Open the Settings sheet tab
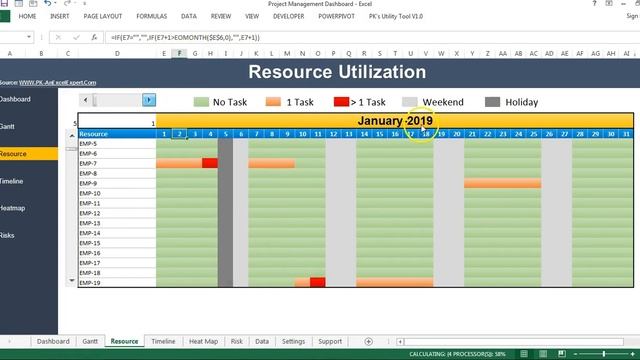Screen dimensions: 640x360 (293, 341)
